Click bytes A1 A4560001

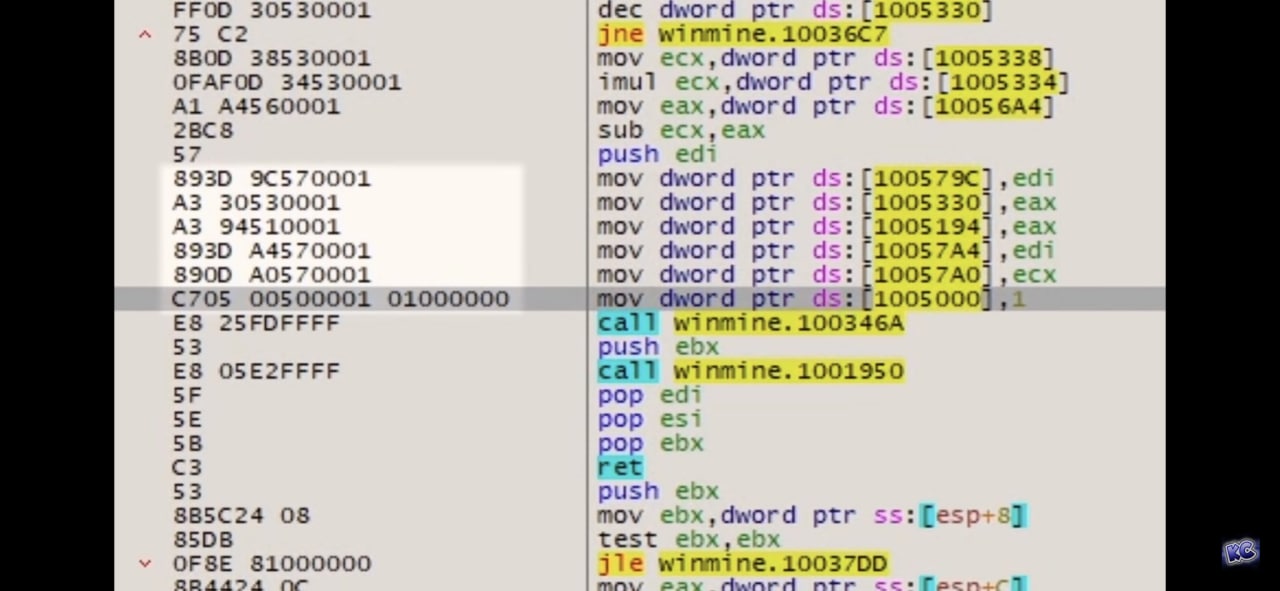point(256,106)
